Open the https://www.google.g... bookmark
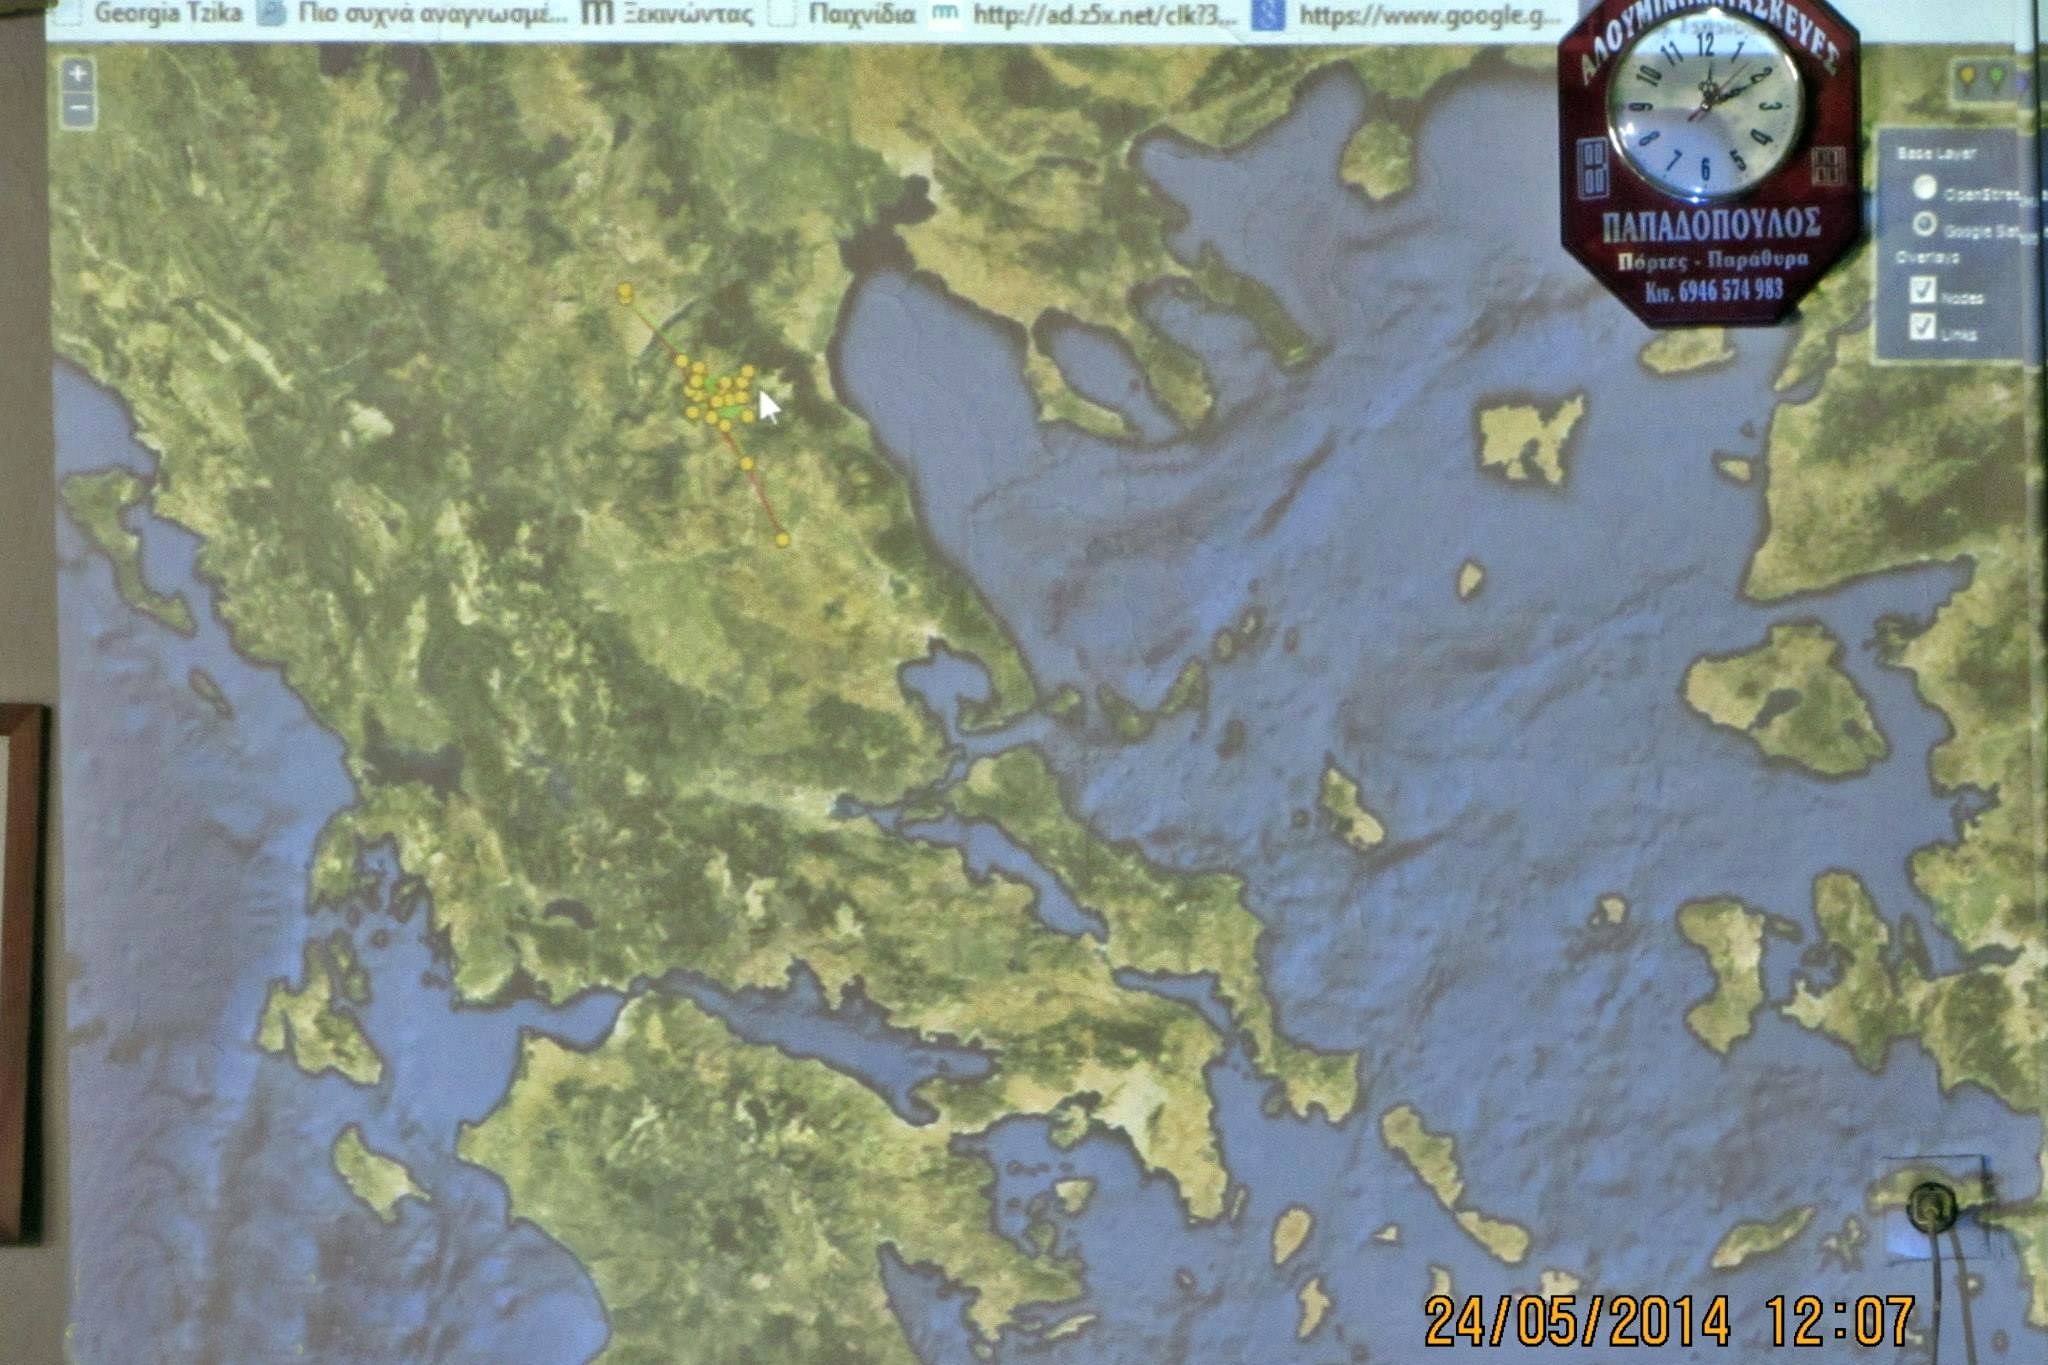The height and width of the screenshot is (1365, 2048). (1428, 14)
